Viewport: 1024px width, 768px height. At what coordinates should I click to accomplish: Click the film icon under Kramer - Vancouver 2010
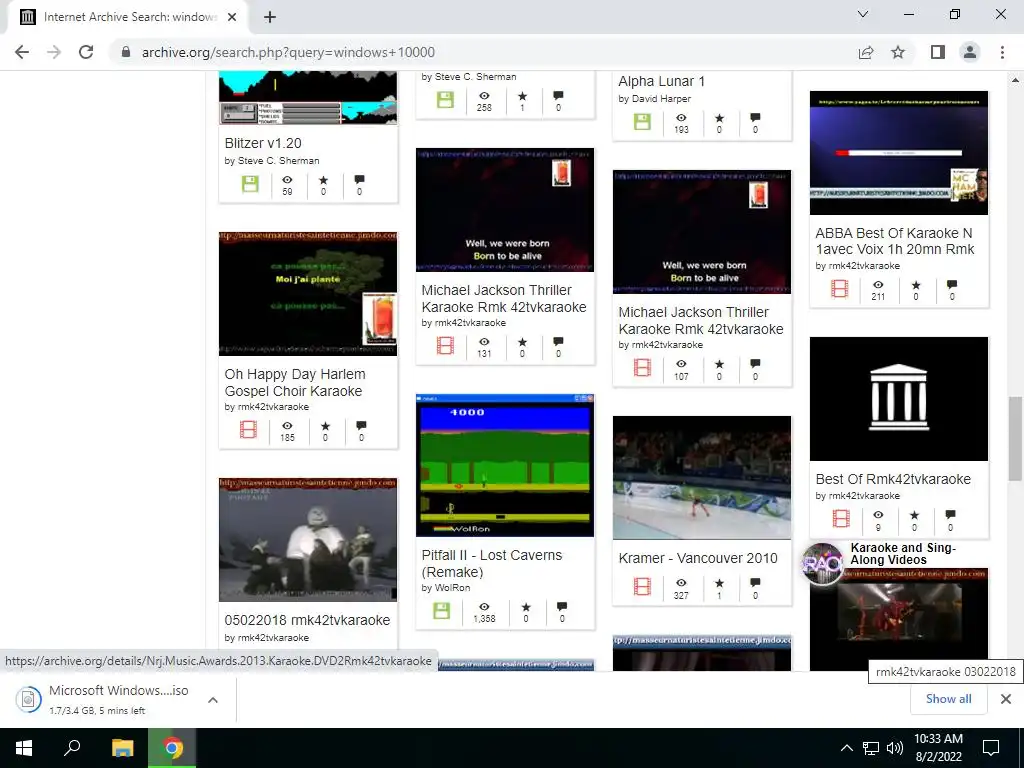tap(642, 586)
